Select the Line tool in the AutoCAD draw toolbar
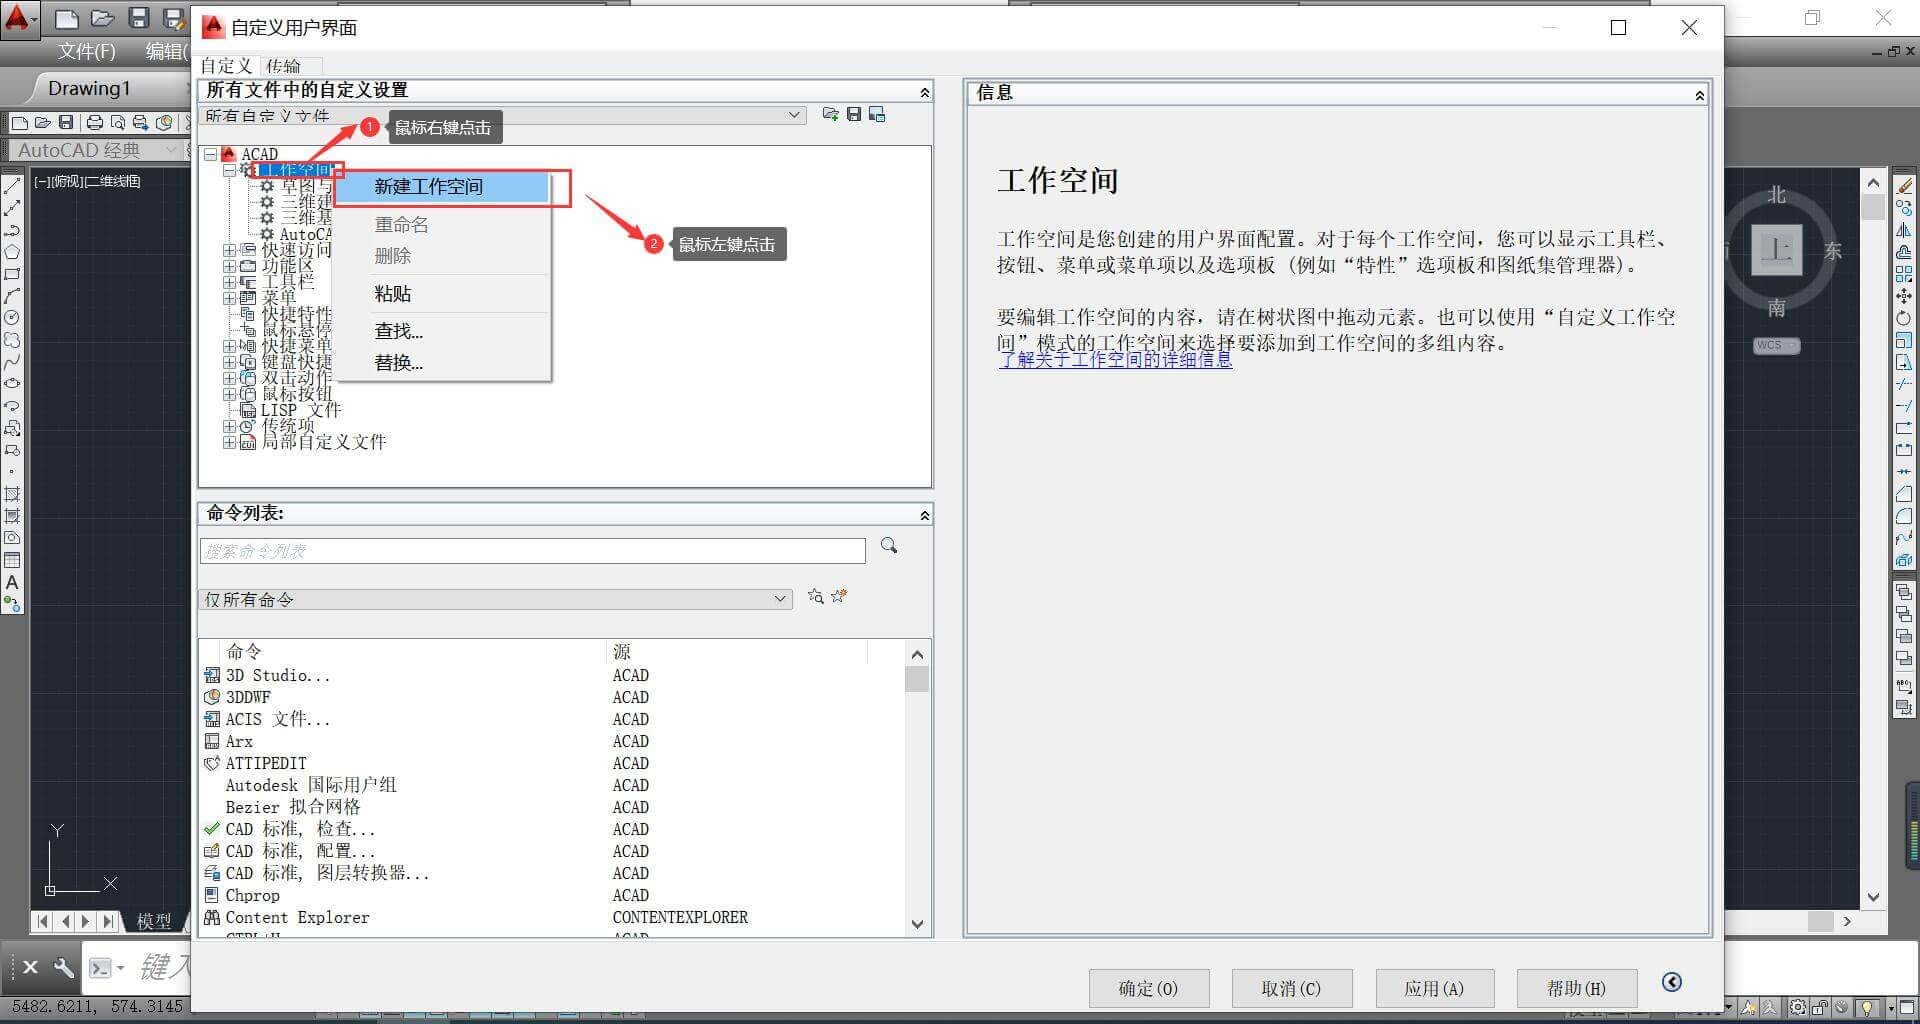Viewport: 1920px width, 1024px height. click(x=12, y=186)
